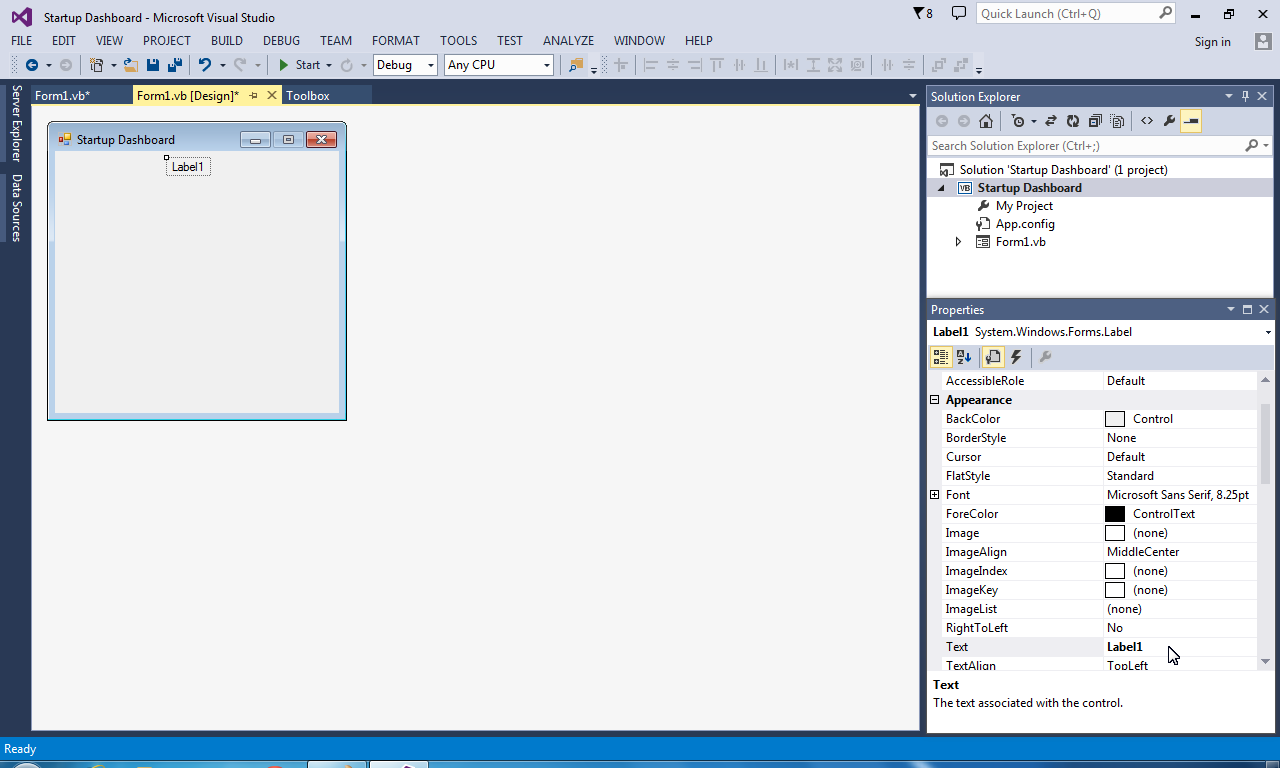
Task: Click the Start debugging play icon
Action: (x=284, y=65)
